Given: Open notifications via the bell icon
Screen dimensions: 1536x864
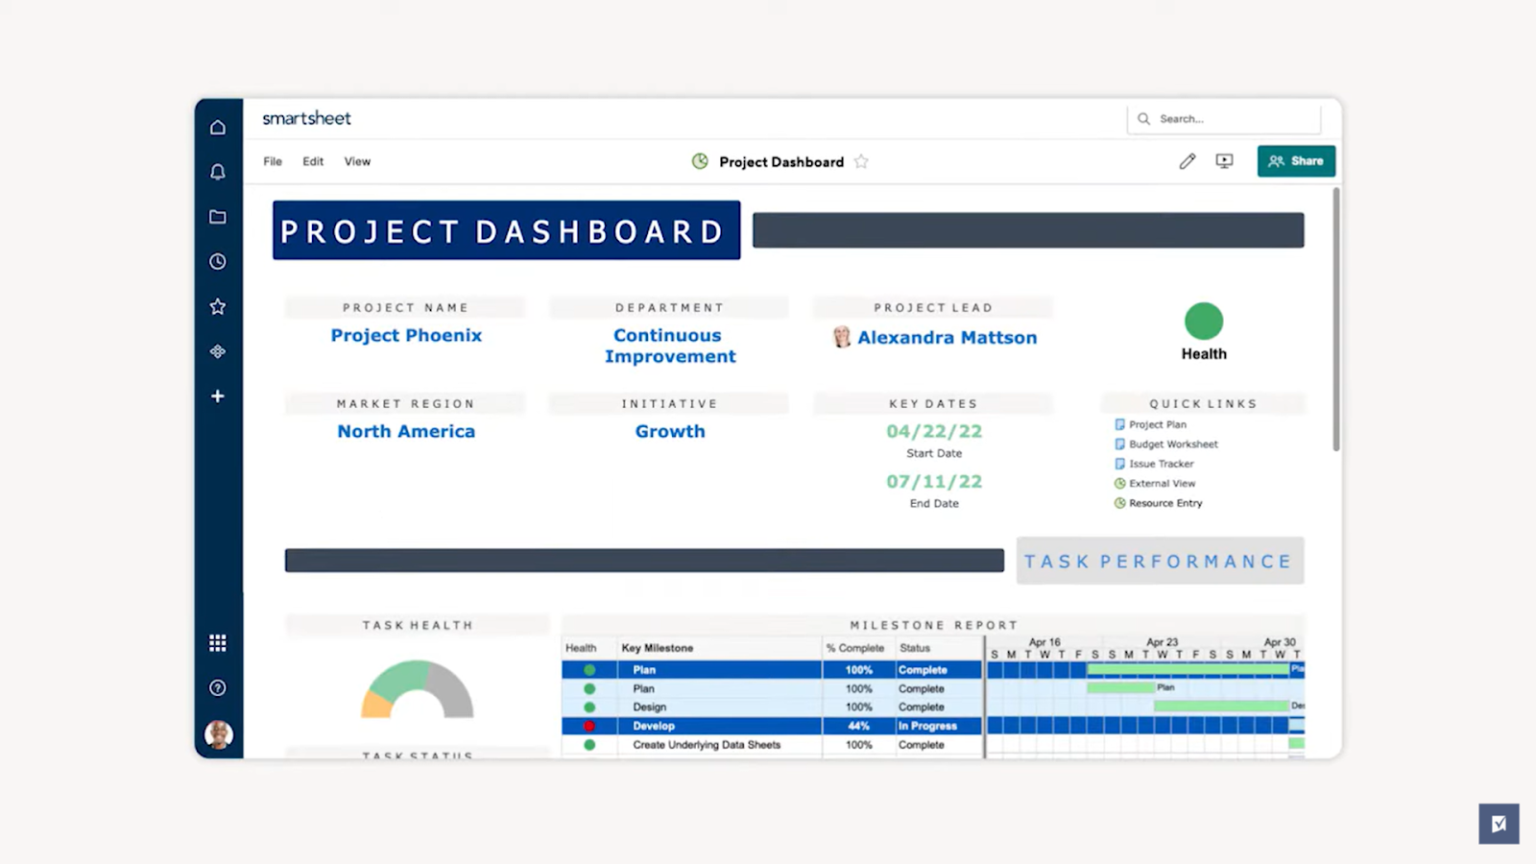Looking at the screenshot, I should (x=218, y=171).
